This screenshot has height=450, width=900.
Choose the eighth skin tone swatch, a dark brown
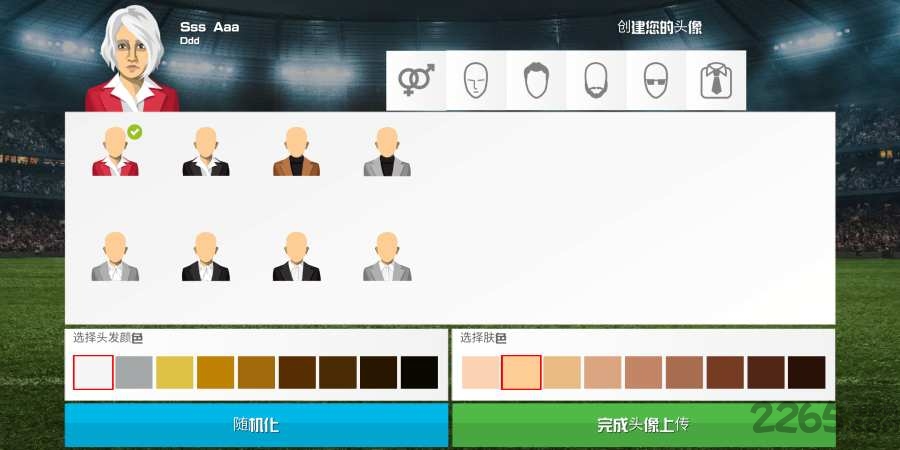[x=766, y=373]
